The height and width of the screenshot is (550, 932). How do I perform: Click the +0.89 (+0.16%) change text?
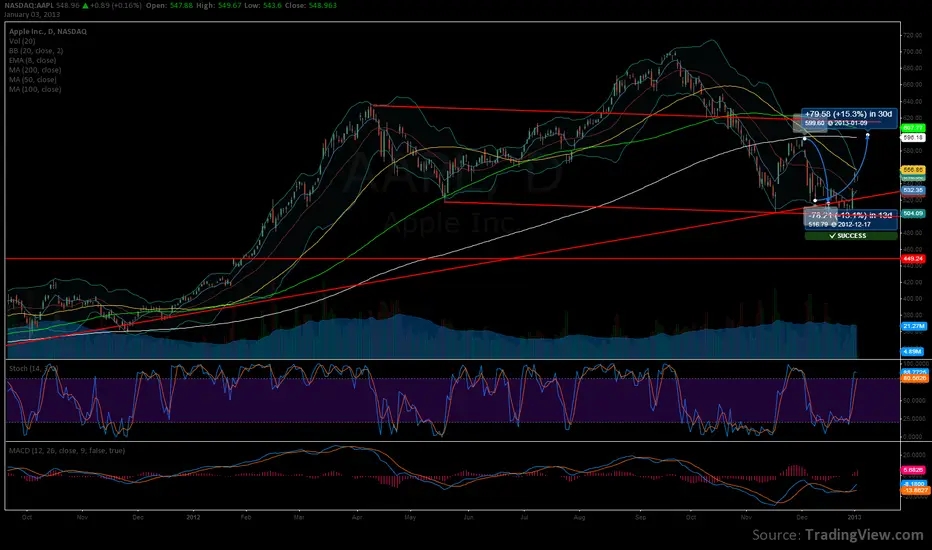116,5
